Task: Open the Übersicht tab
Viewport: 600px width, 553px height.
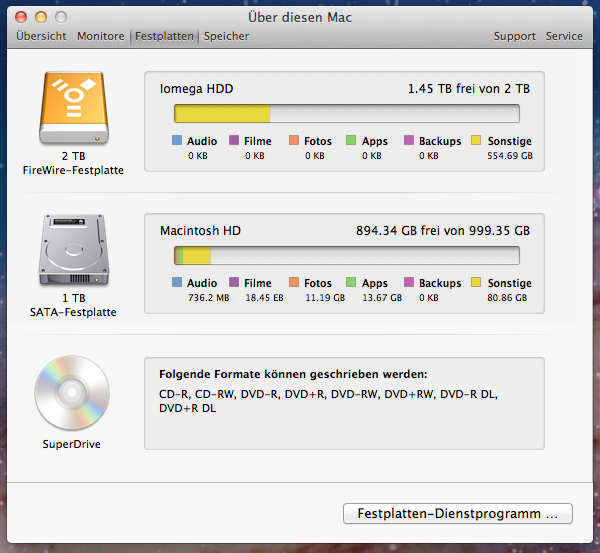Action: 41,36
